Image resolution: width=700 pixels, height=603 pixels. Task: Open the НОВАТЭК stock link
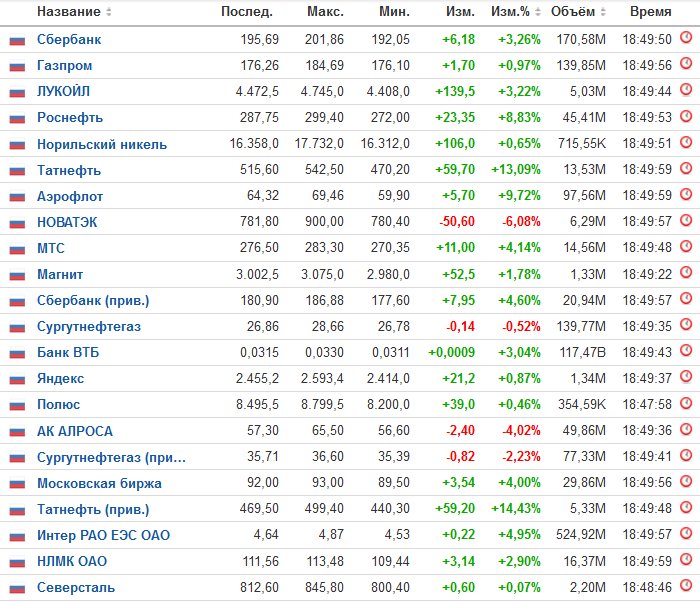coord(67,222)
